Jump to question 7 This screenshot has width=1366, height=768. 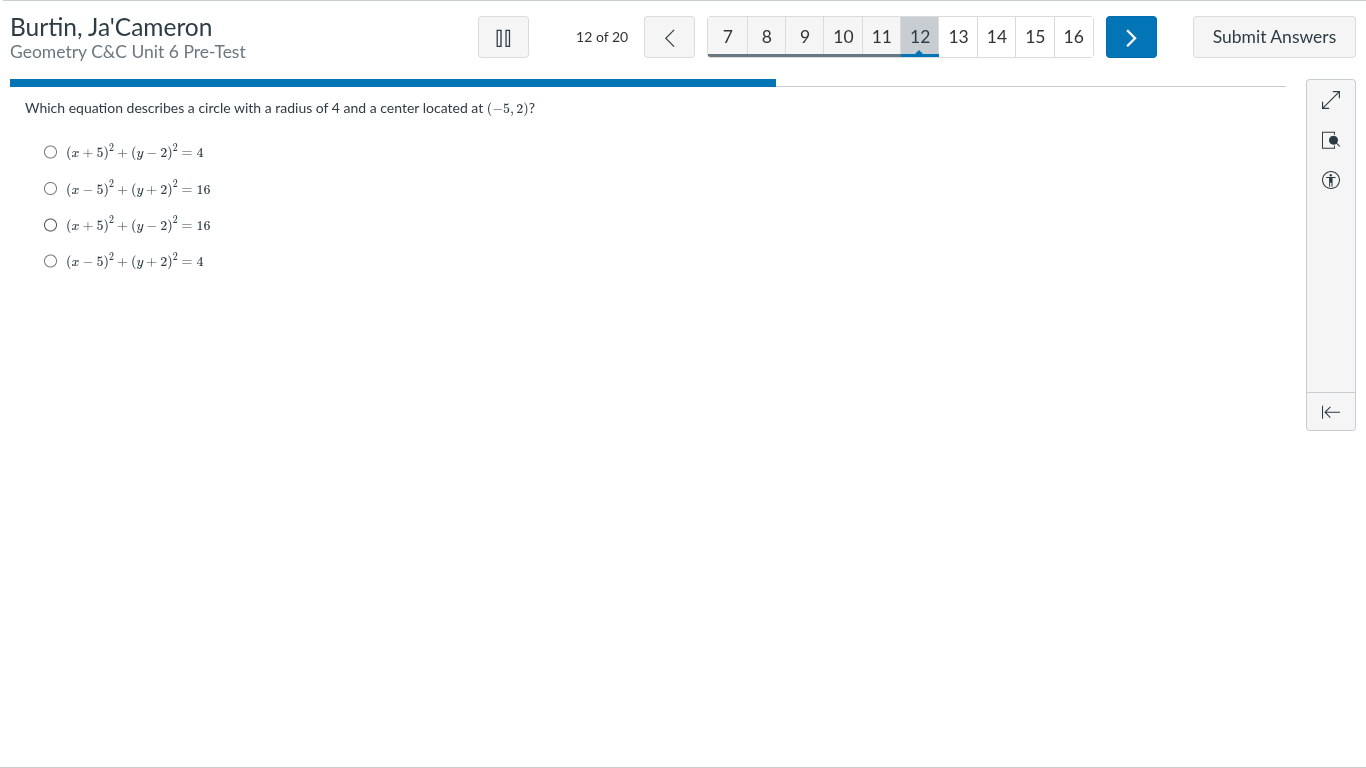tap(727, 37)
